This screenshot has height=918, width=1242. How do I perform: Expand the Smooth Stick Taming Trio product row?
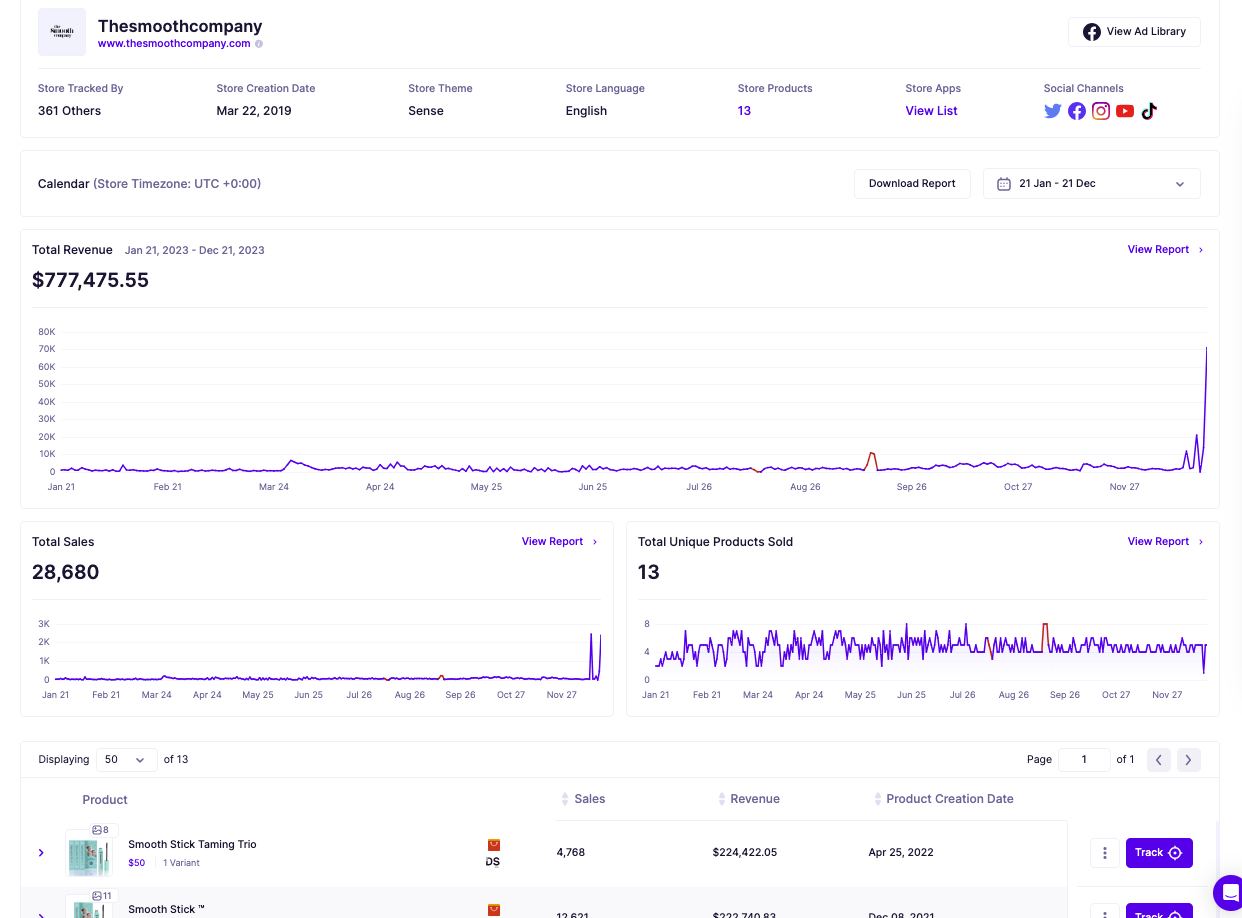tap(41, 852)
